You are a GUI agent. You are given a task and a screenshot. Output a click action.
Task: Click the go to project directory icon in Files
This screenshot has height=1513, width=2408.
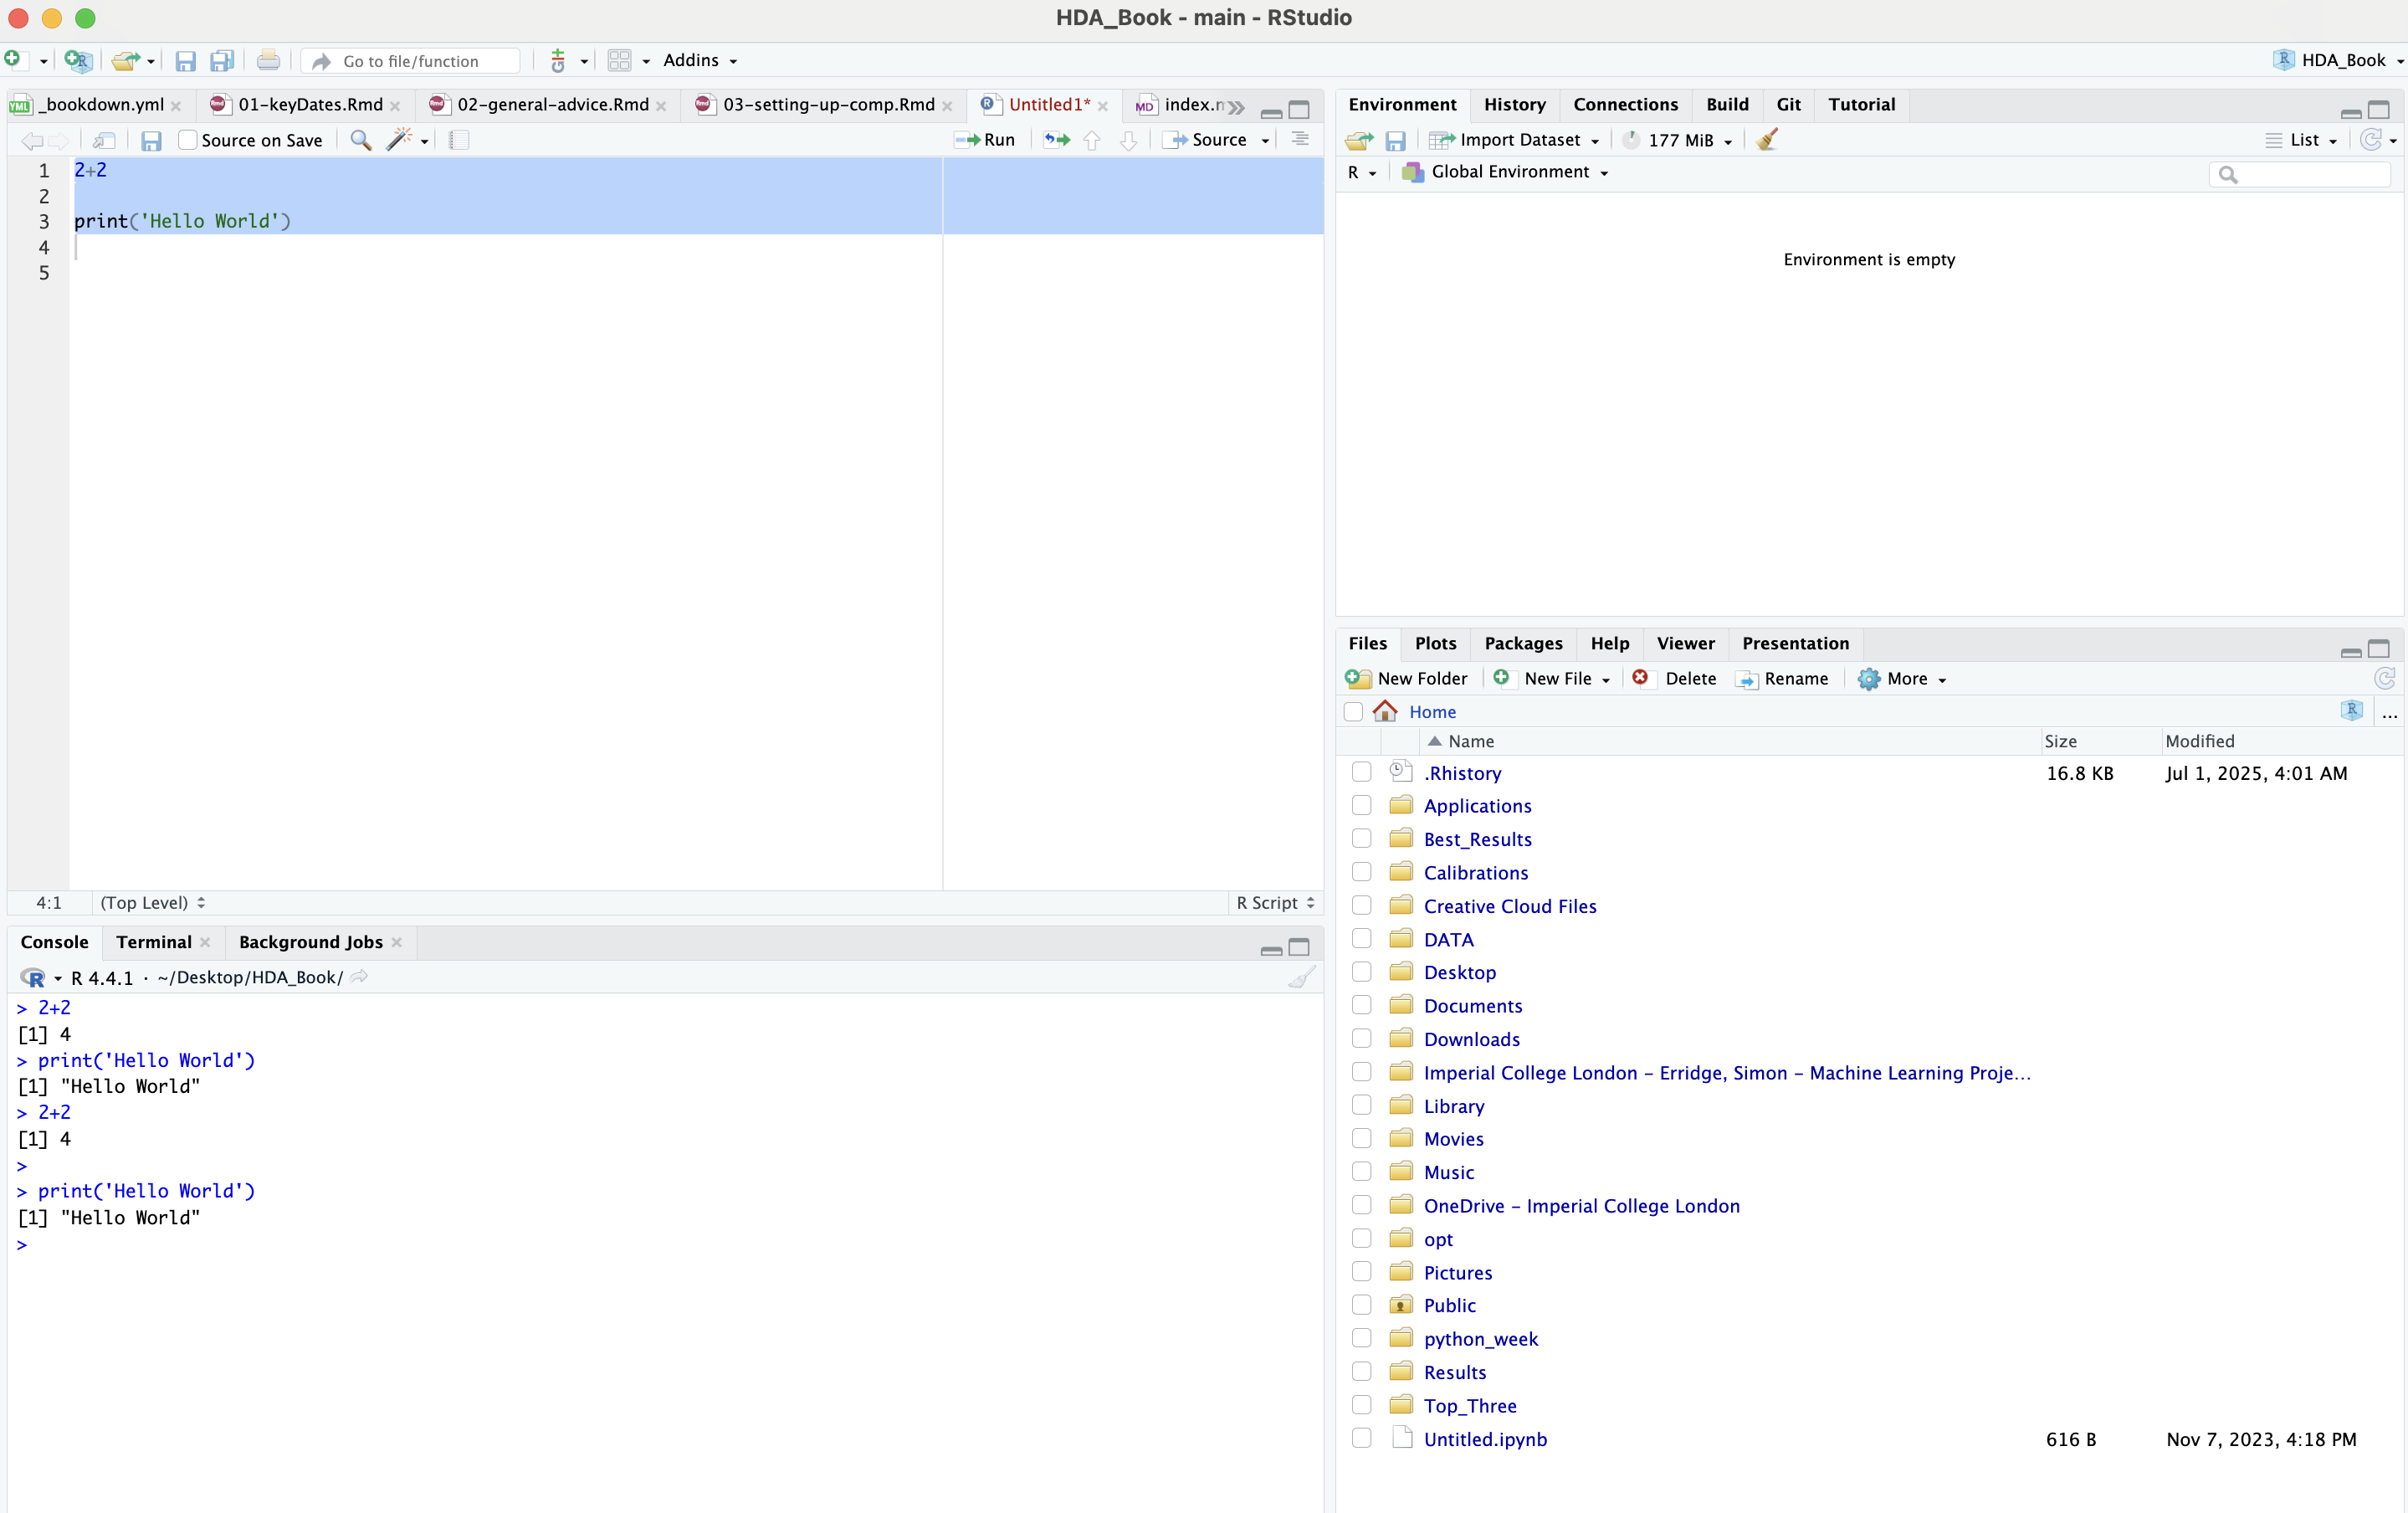tap(2351, 710)
